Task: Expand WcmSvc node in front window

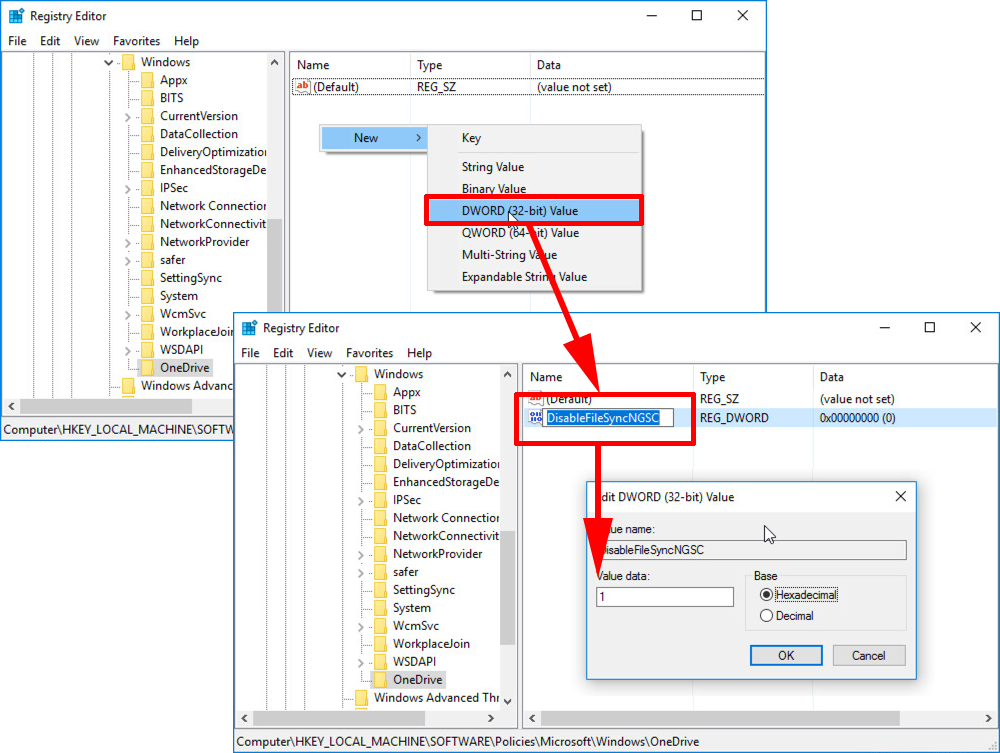Action: [361, 626]
